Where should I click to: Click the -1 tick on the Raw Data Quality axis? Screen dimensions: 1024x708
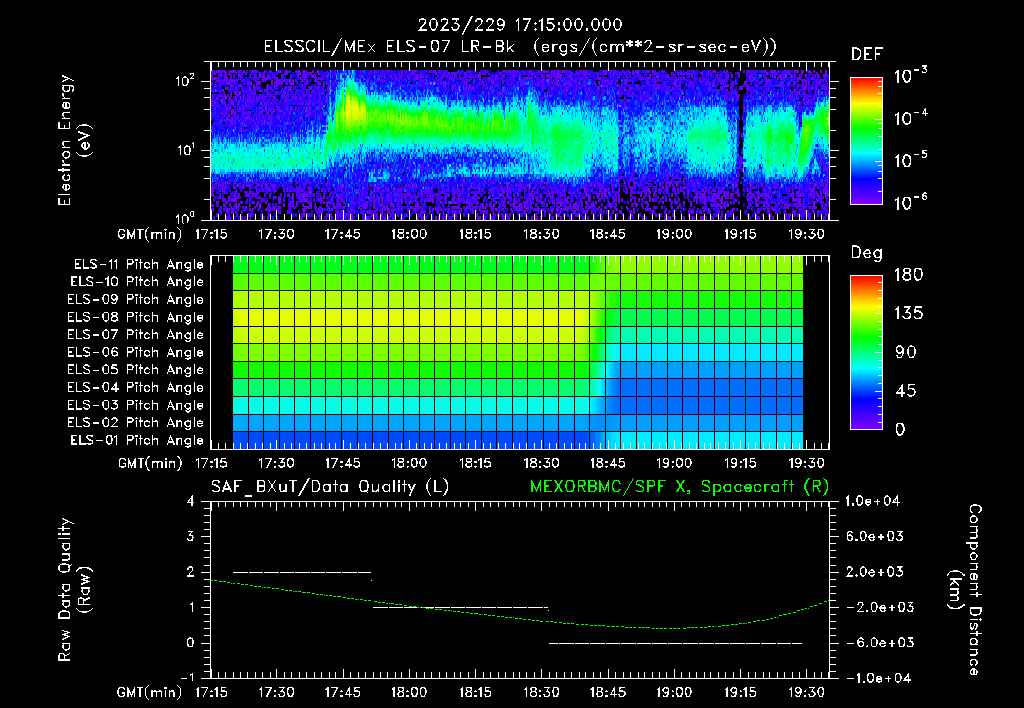[x=187, y=678]
